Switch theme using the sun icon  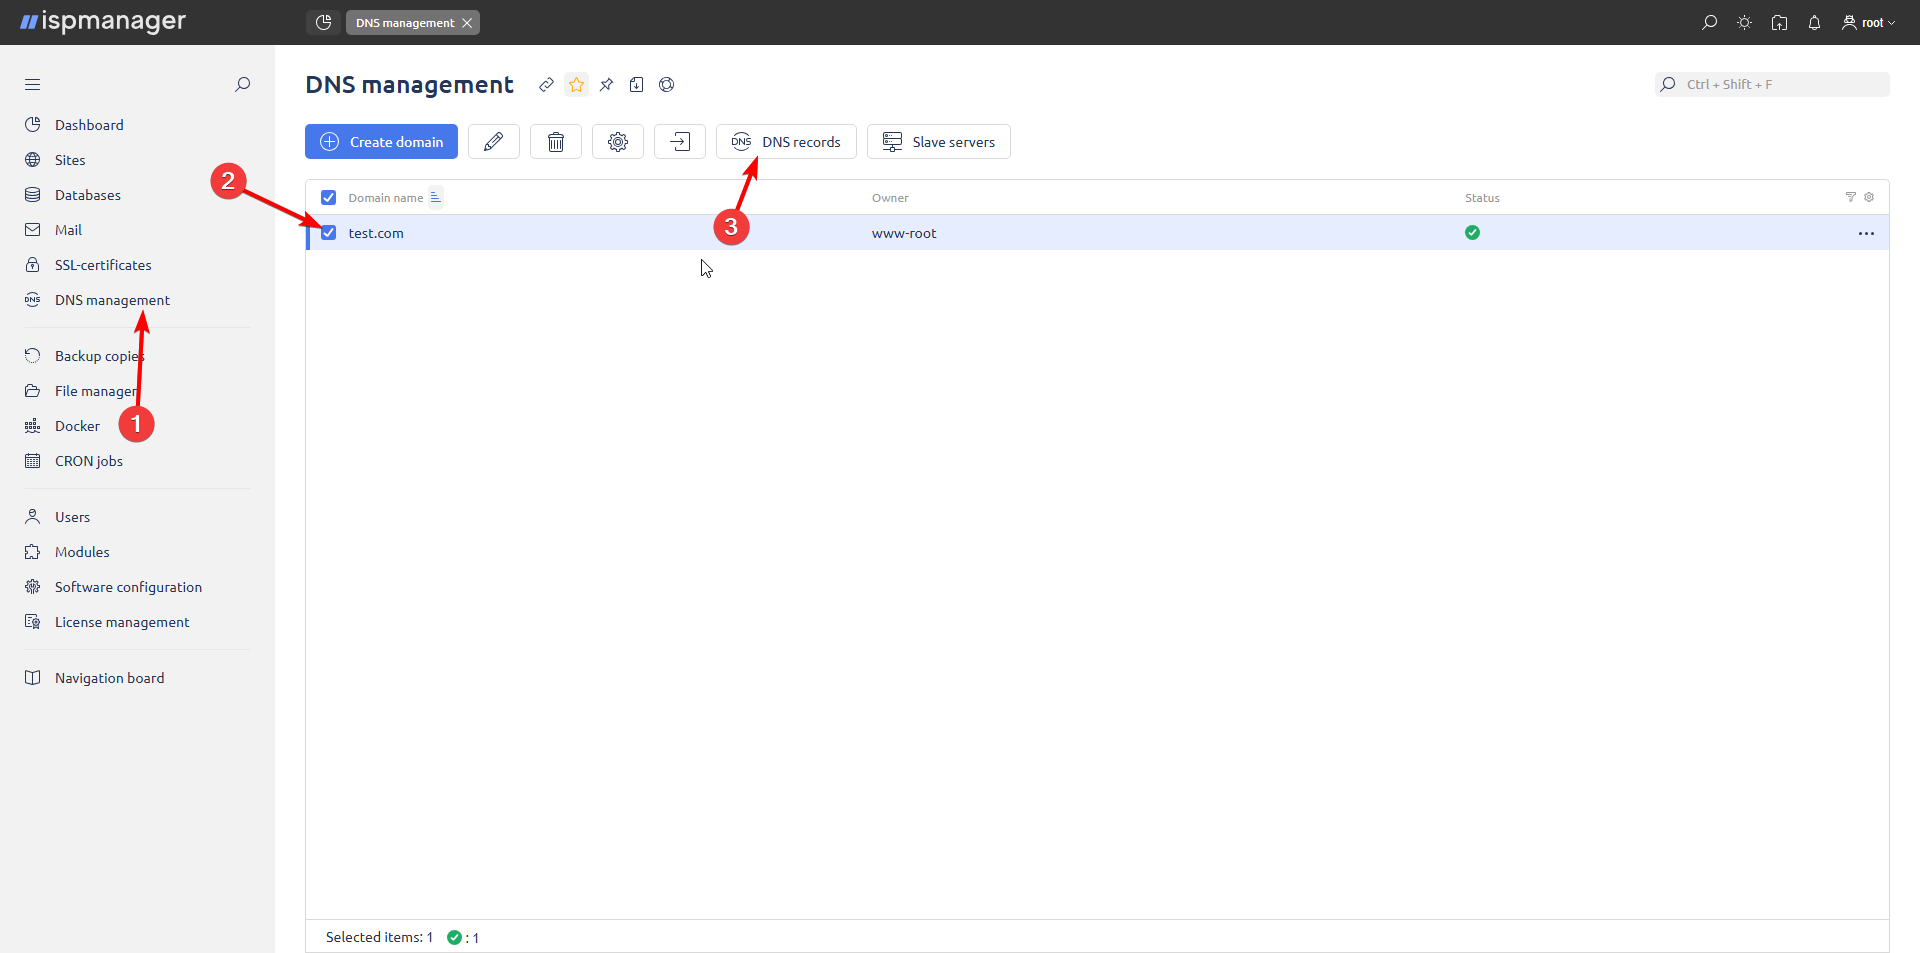click(1744, 23)
